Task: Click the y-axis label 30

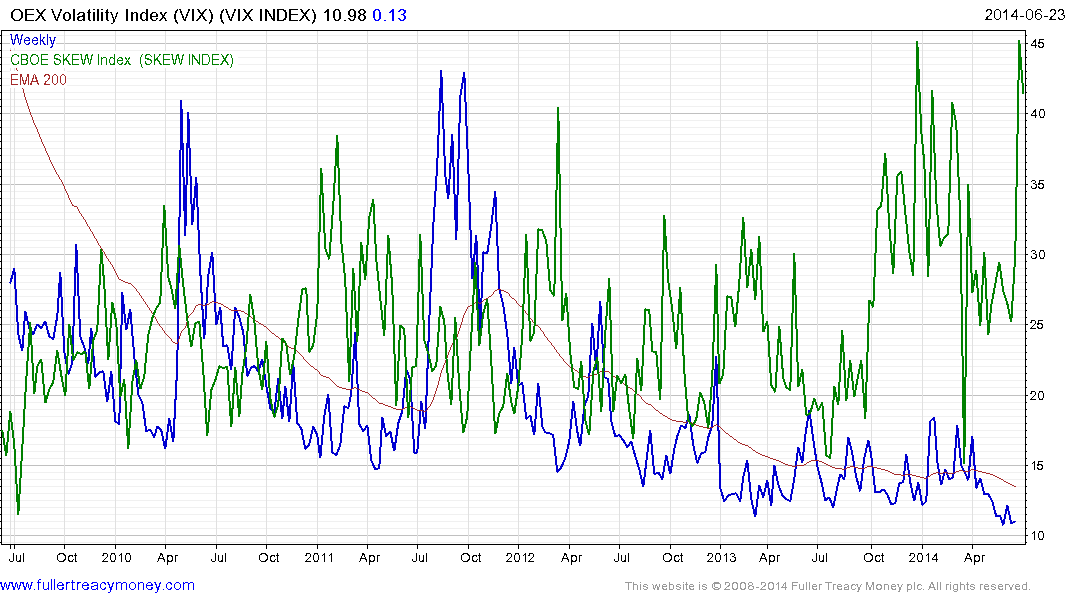Action: tap(1037, 254)
